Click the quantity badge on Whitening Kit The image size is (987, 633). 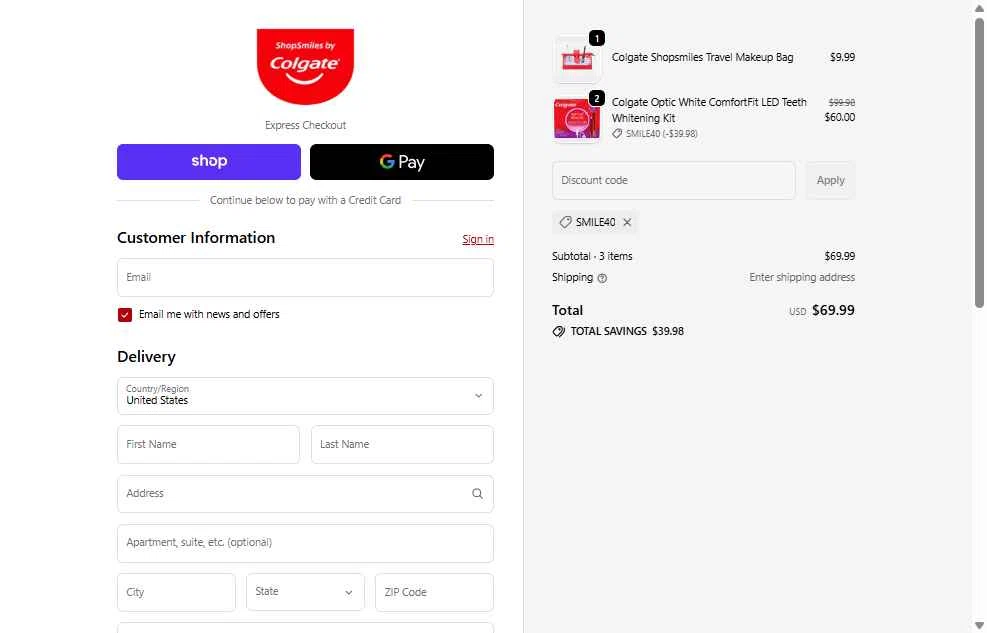coord(597,98)
